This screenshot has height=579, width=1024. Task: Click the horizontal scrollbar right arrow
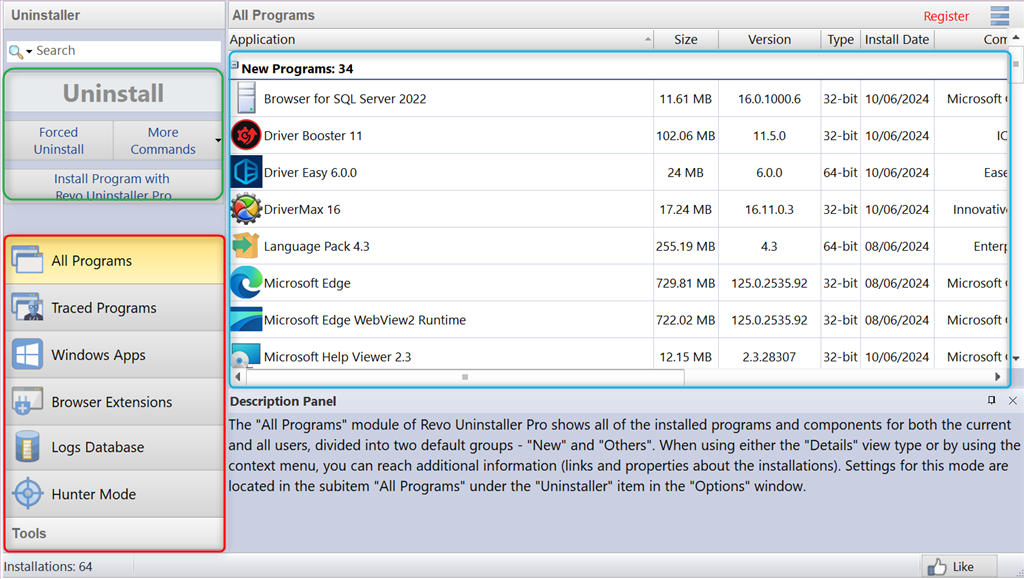pyautogui.click(x=997, y=377)
